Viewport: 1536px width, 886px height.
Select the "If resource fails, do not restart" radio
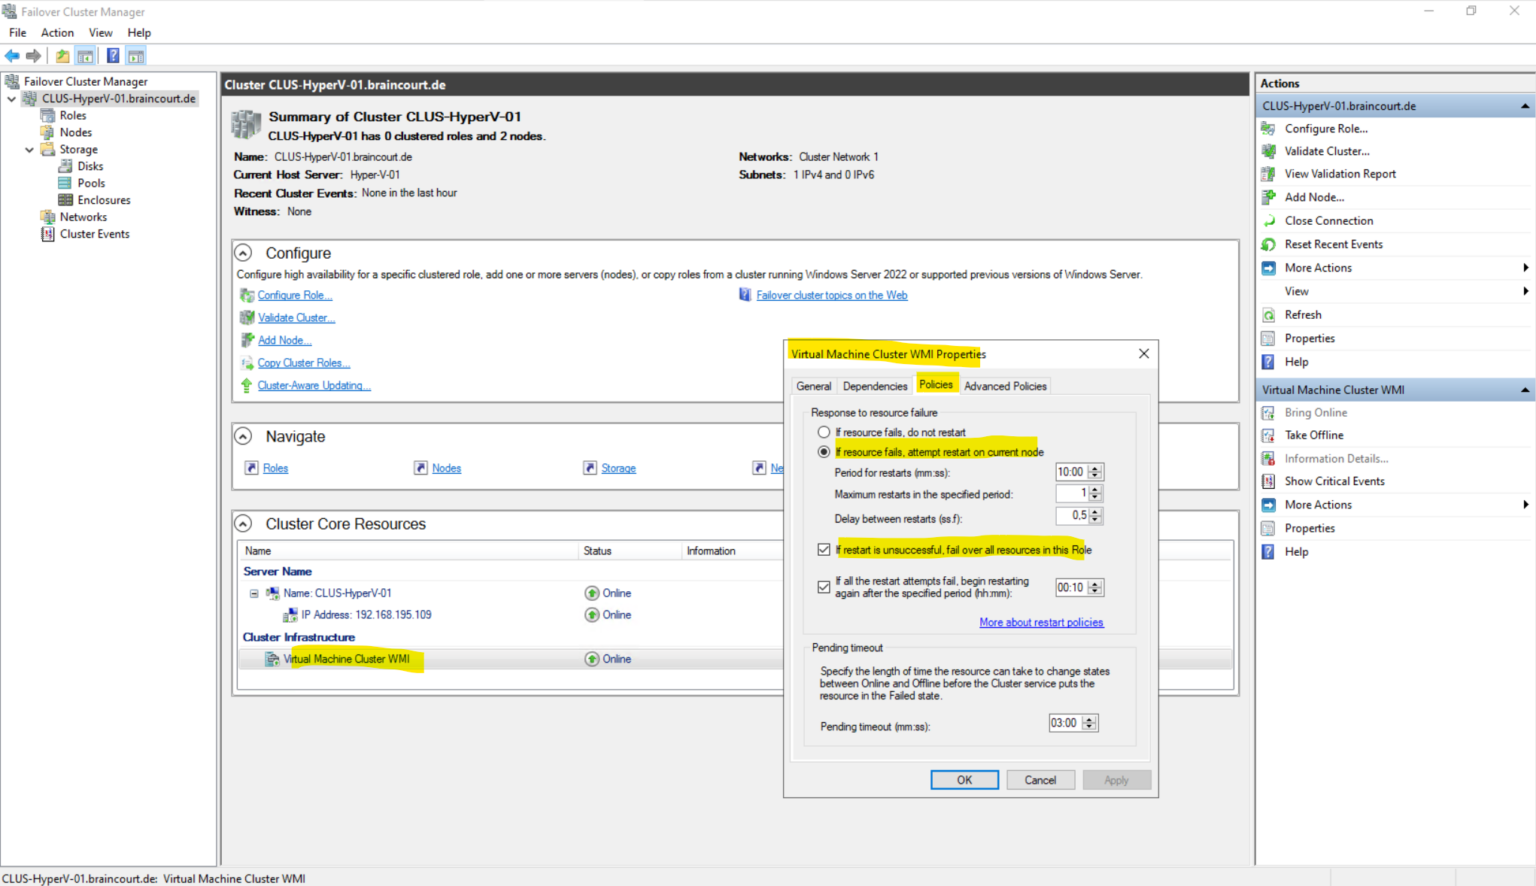coord(824,431)
